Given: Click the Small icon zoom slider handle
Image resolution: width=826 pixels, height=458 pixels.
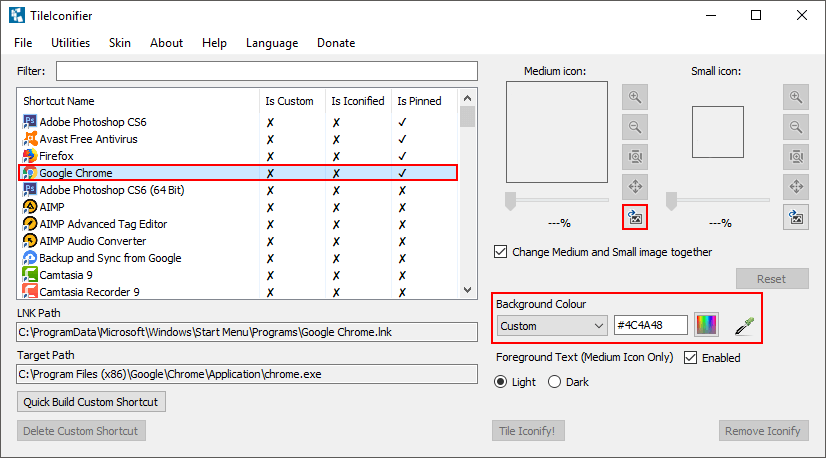Looking at the screenshot, I should tap(671, 201).
